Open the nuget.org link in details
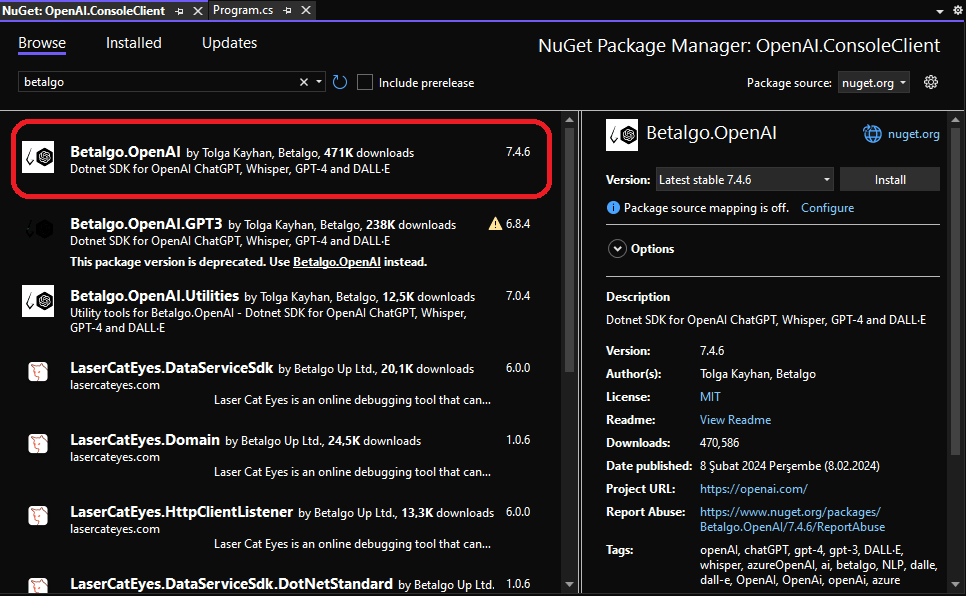Screen dimensions: 966x596 click(x=914, y=134)
